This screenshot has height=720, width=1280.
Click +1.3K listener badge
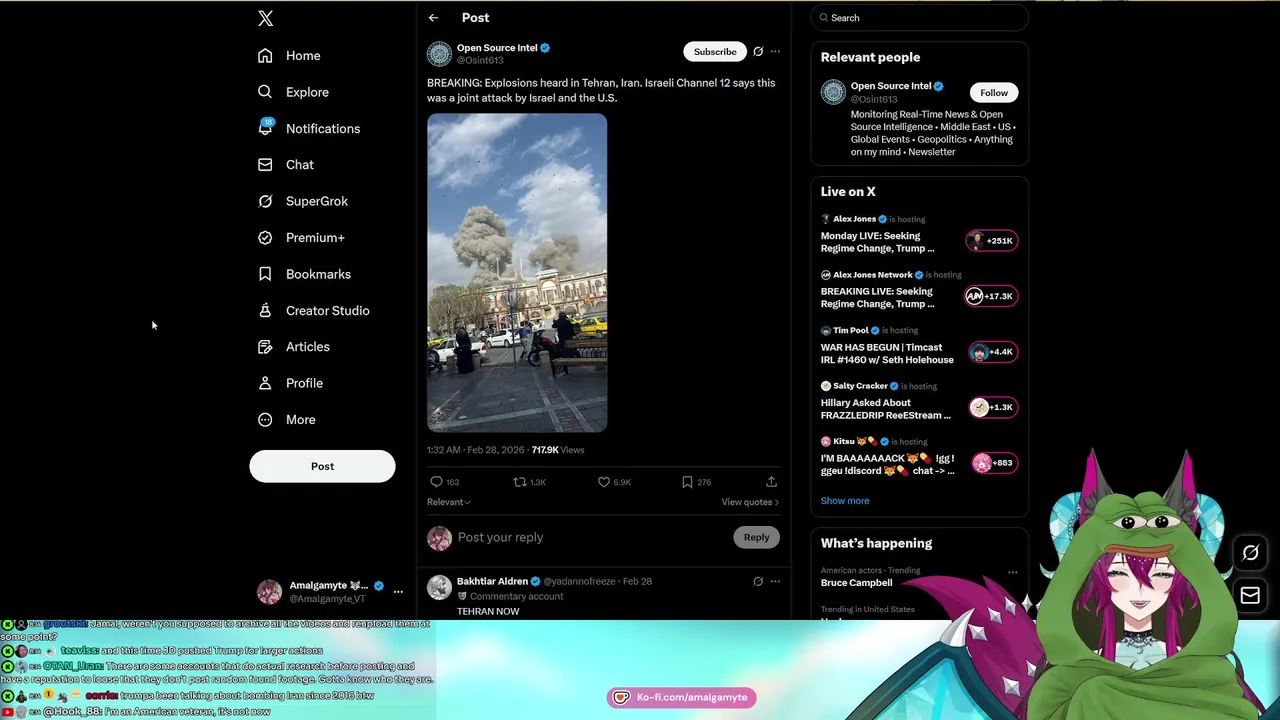pos(993,407)
